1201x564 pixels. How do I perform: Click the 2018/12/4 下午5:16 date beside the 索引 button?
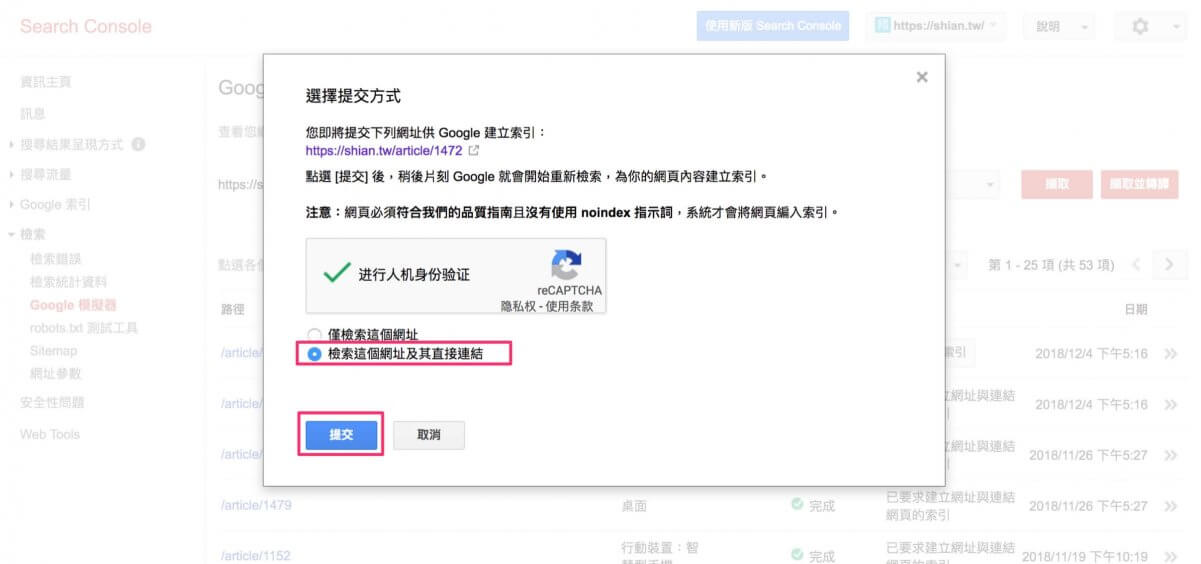tap(1091, 353)
